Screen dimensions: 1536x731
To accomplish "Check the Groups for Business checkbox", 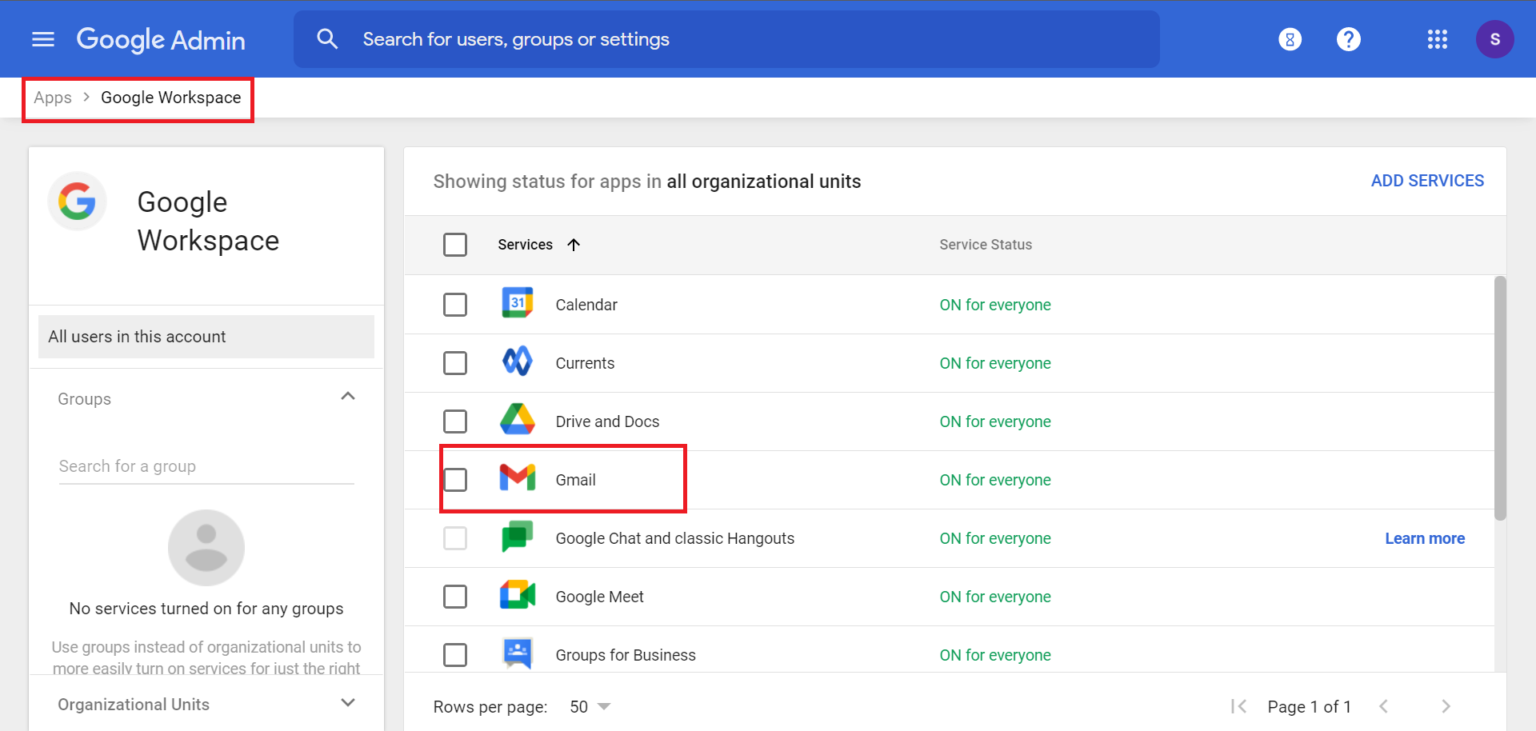I will point(455,655).
